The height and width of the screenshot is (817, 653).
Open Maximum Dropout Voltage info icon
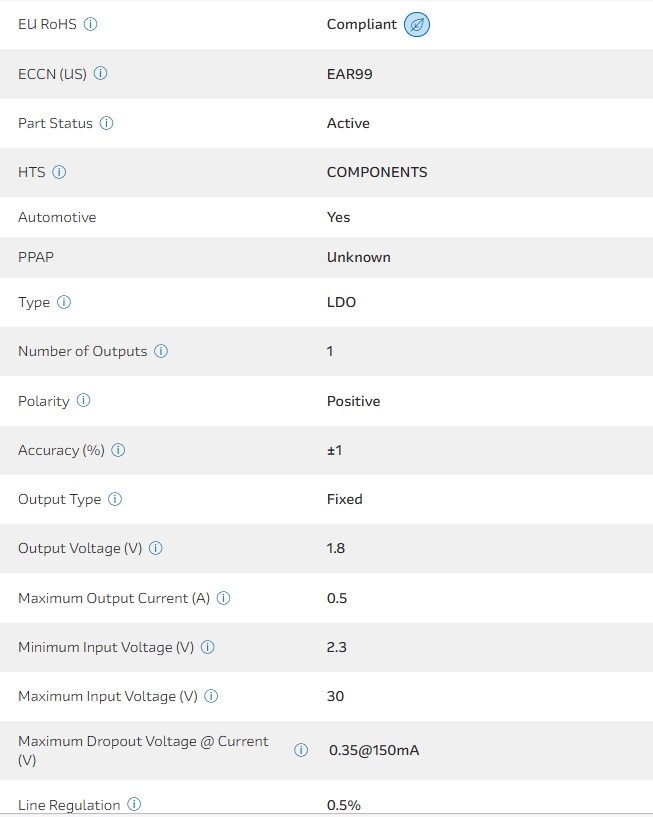click(301, 750)
